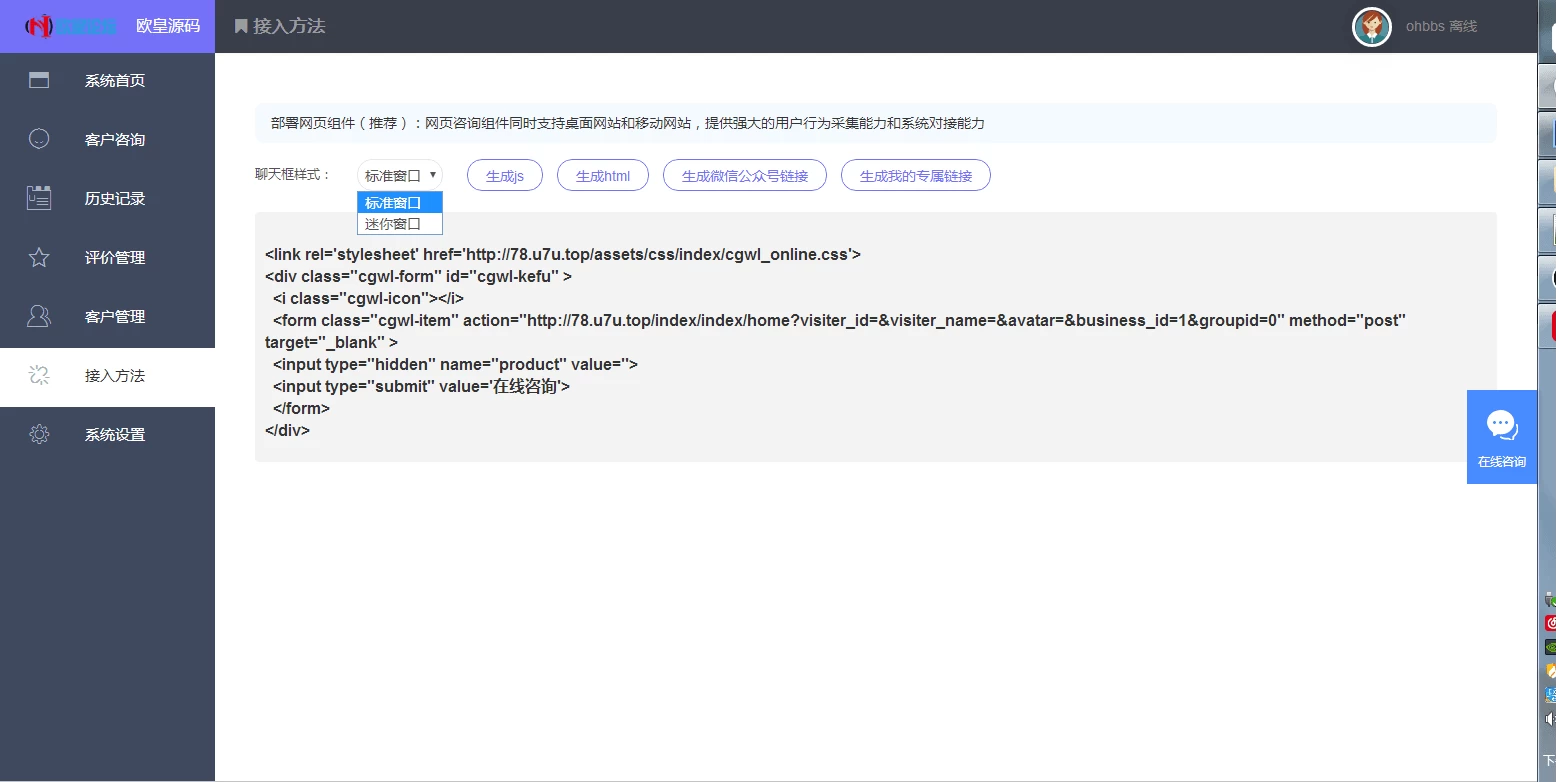Choose 迷你窗口 option from dropdown list
Screen dimensions: 1557x782
(400, 224)
